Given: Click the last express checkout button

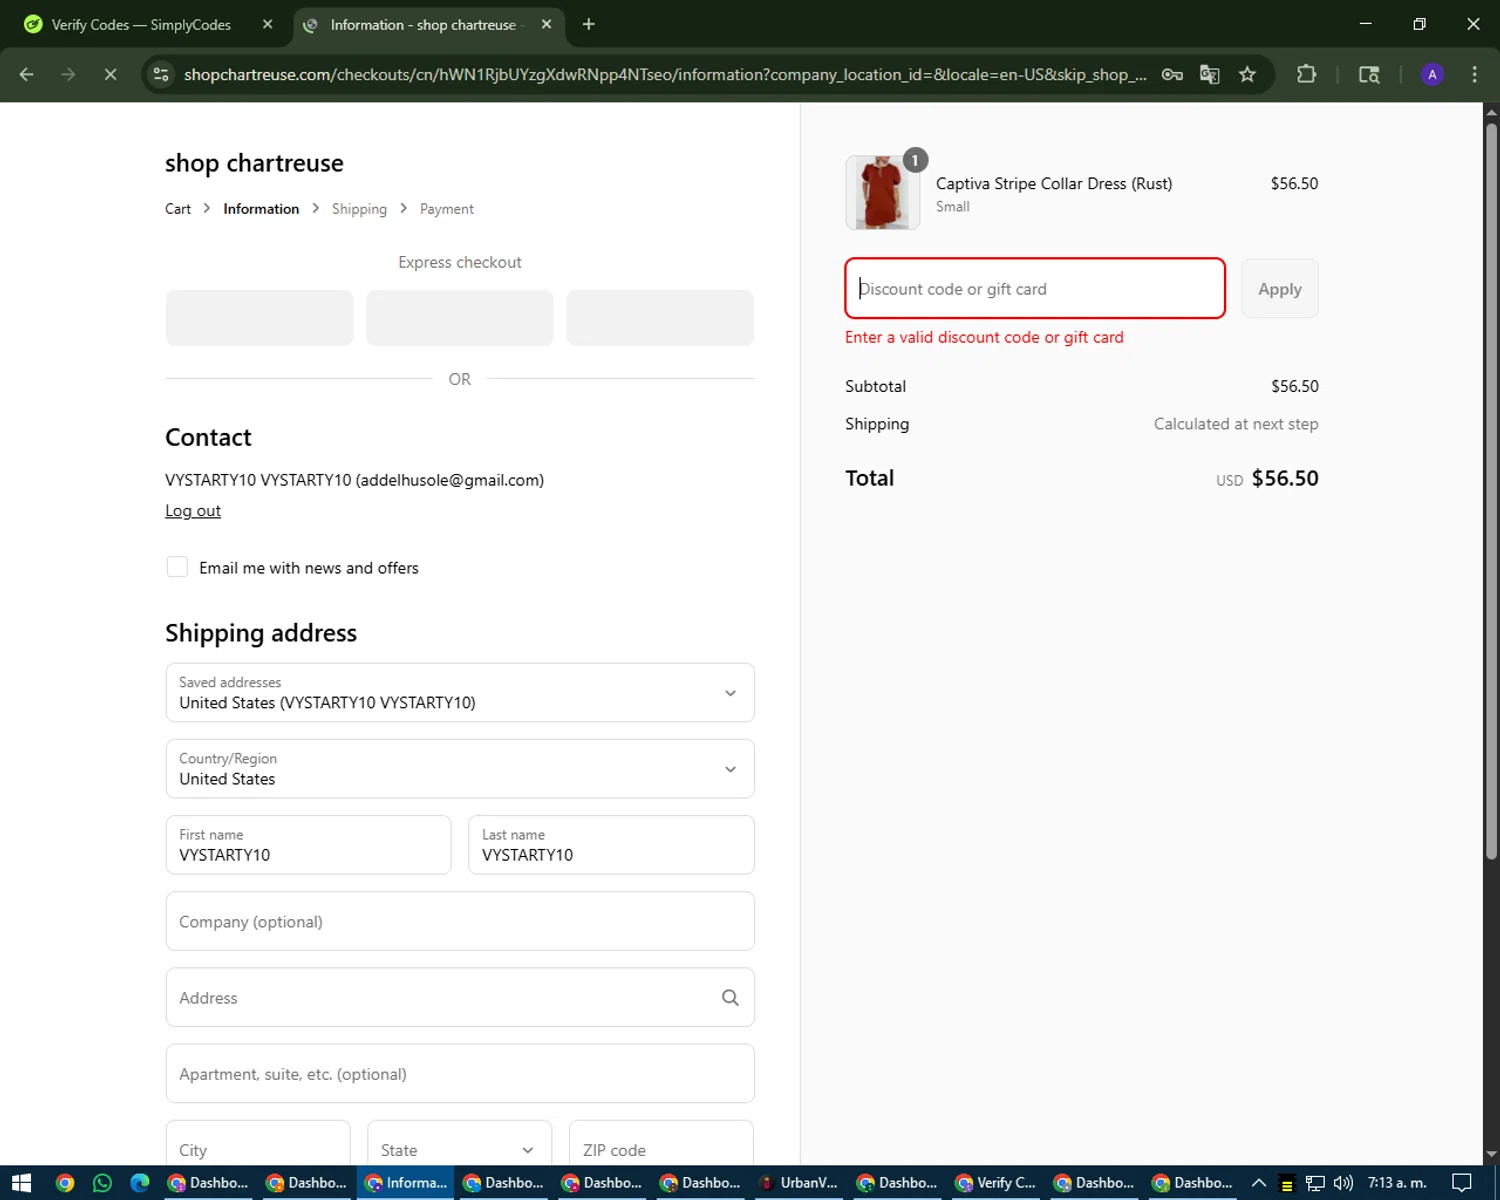Looking at the screenshot, I should pos(660,318).
